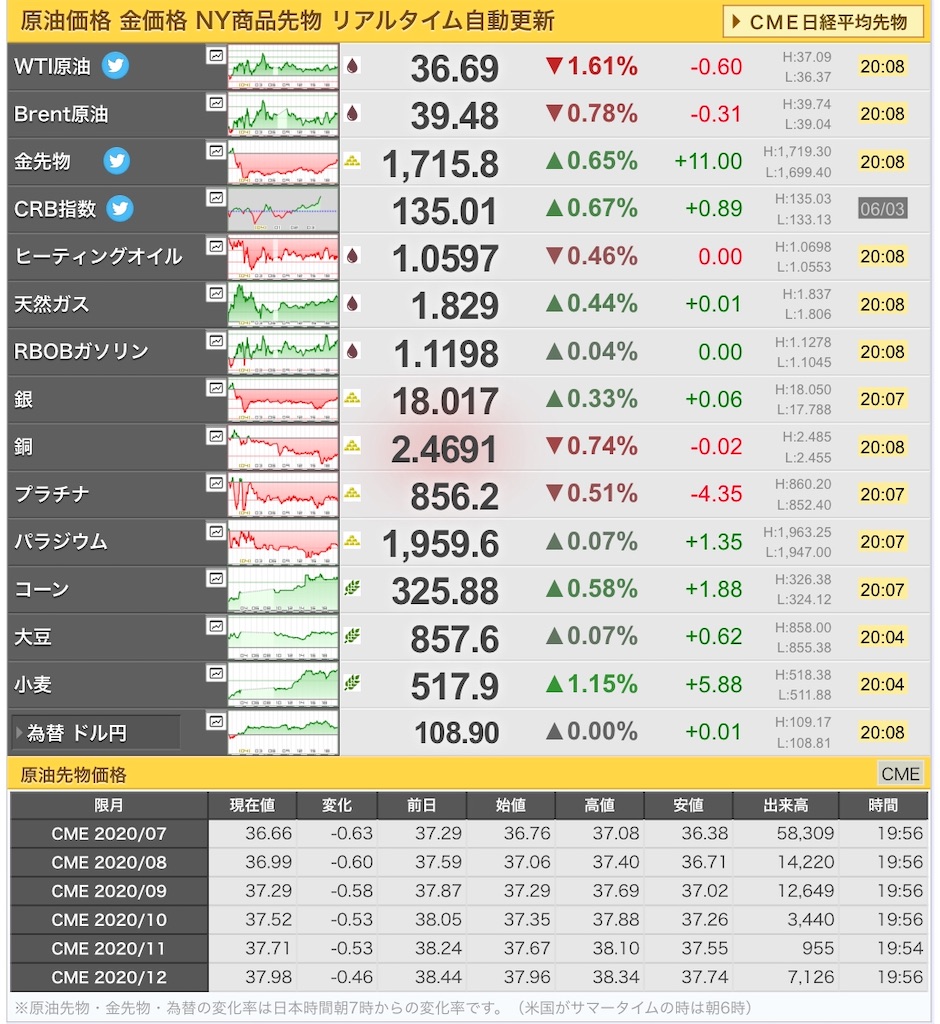
Task: Open chart popup icon for パラジウム
Action: click(x=216, y=532)
